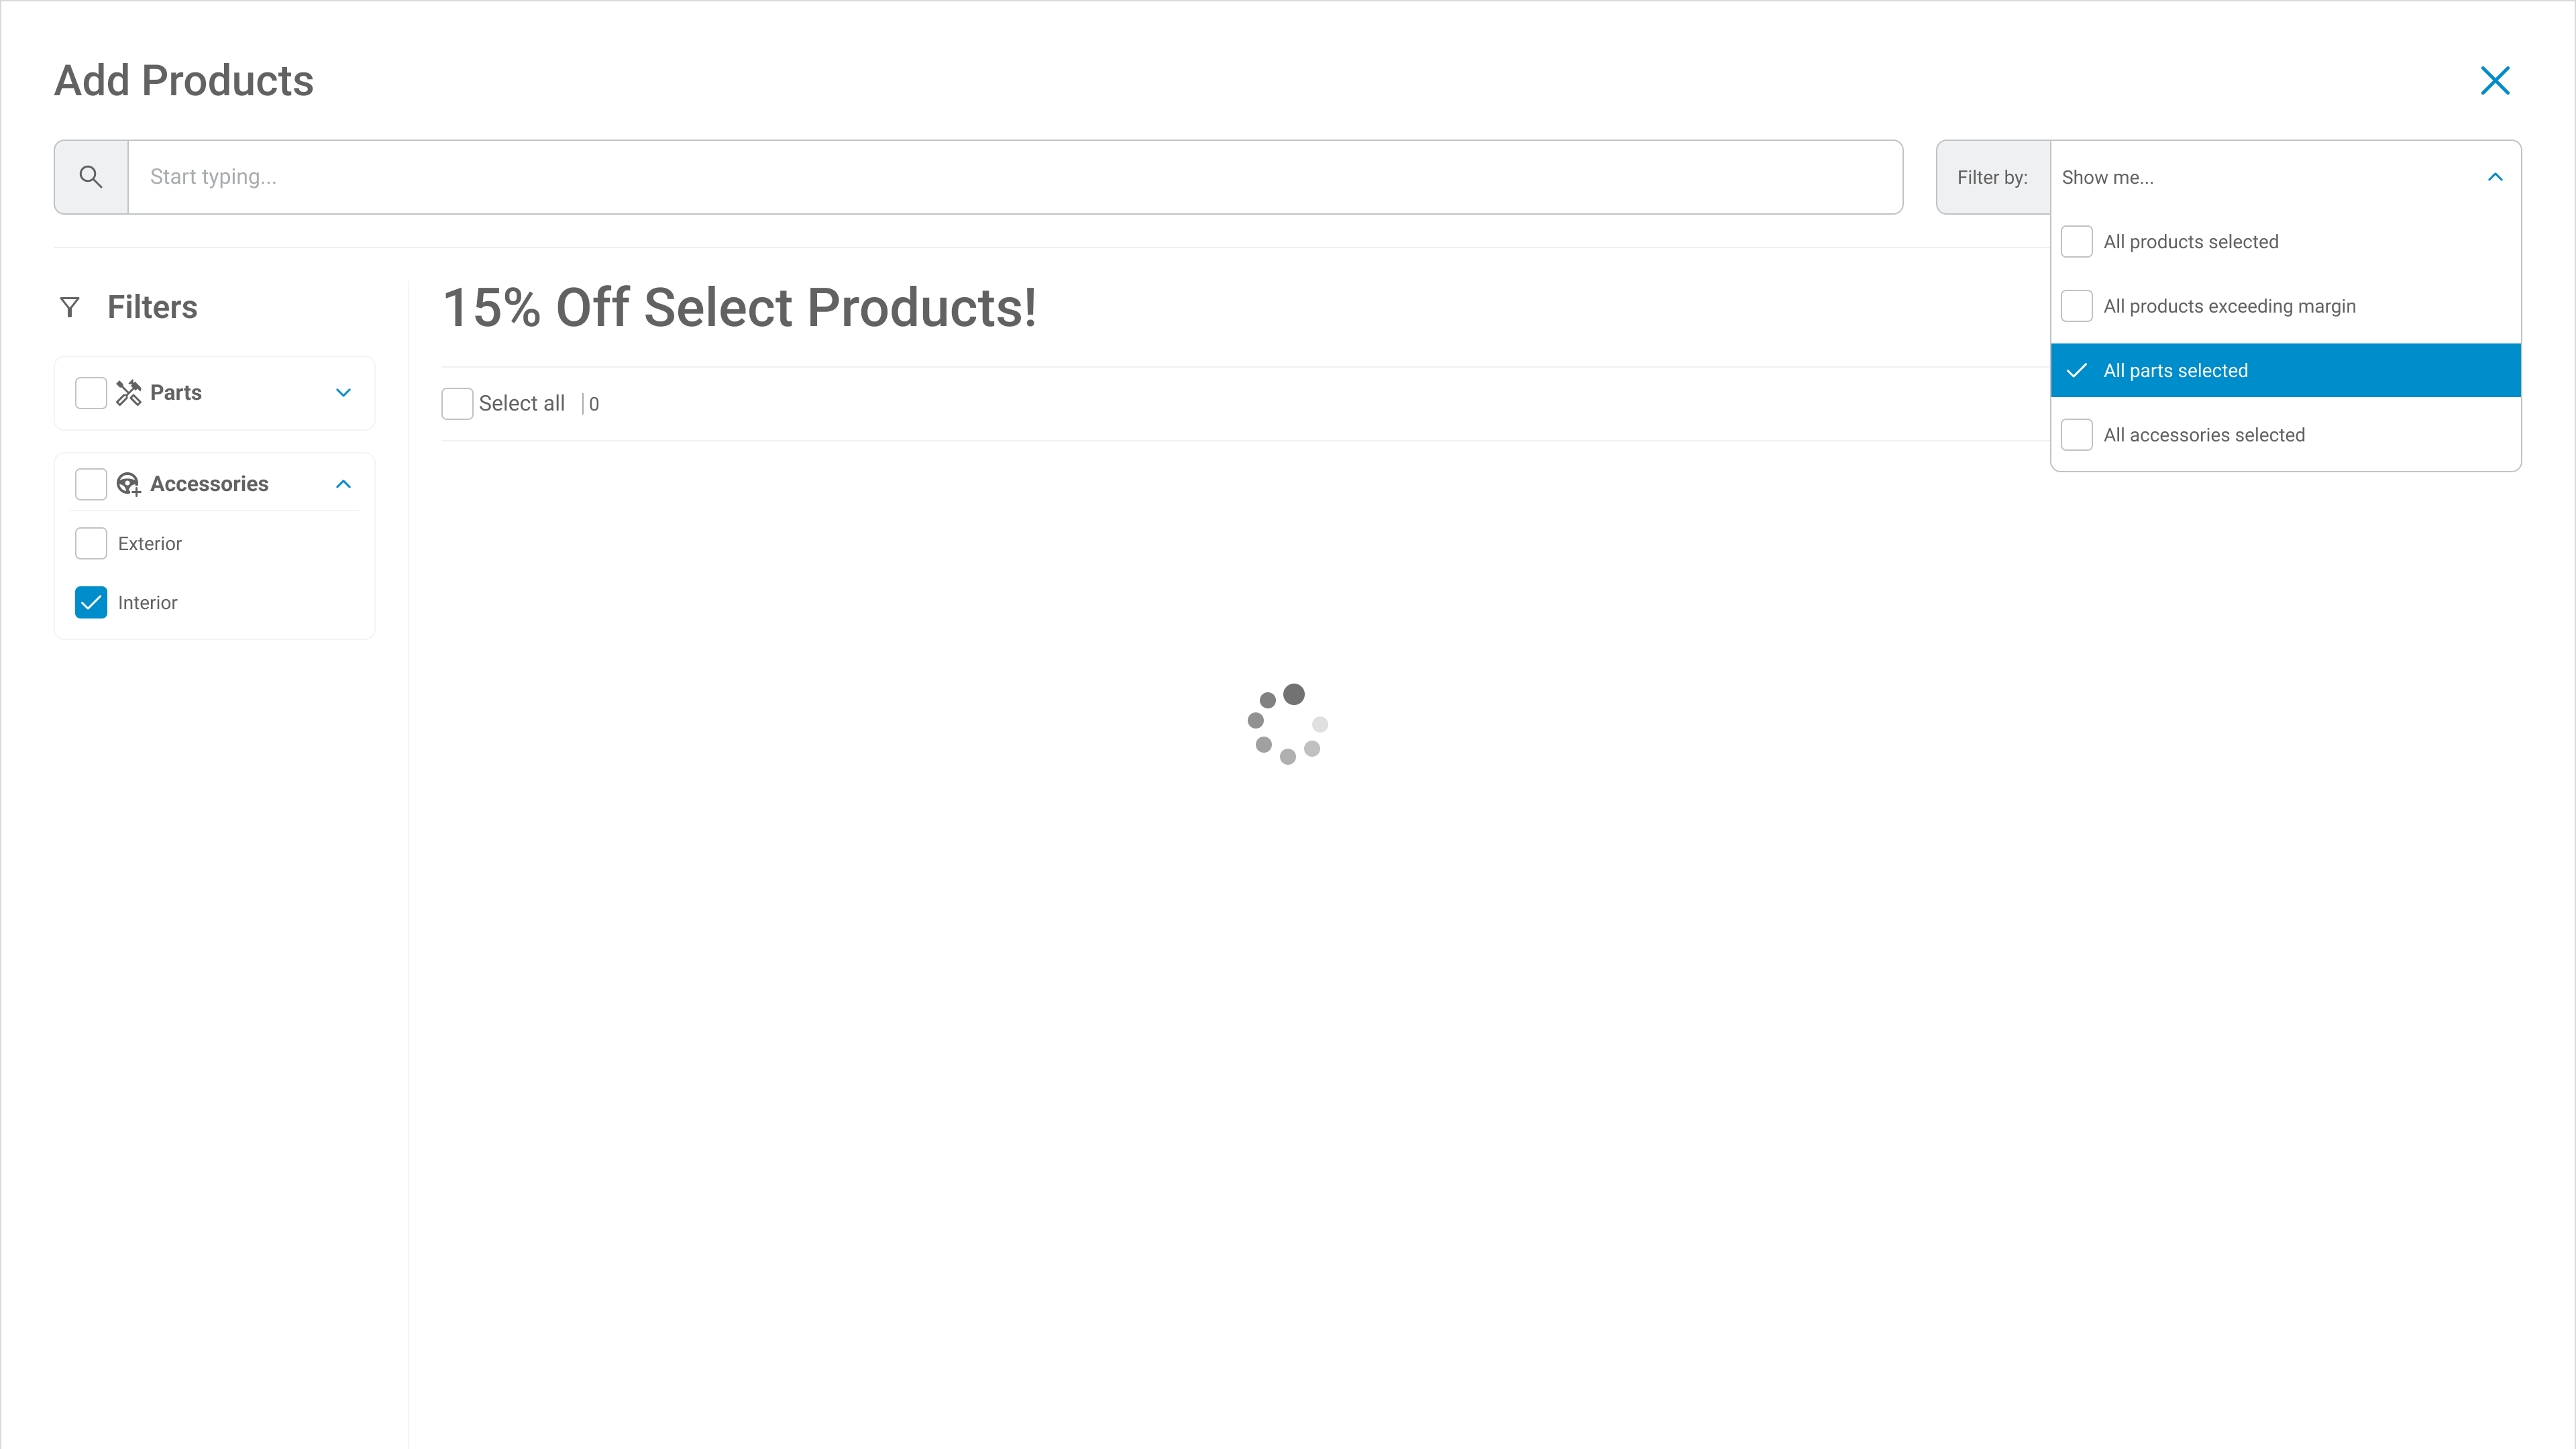The image size is (2576, 1449).
Task: Expand the Parts filter section
Action: 343,393
